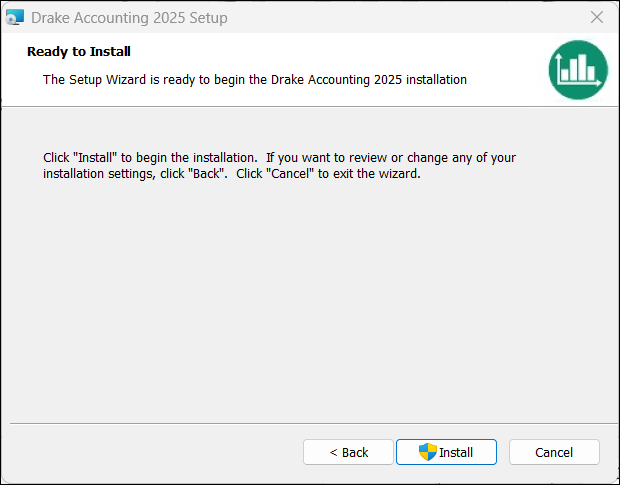Close the Drake Accounting 2025 Setup window
Screen dimensions: 620x485
(x=597, y=17)
